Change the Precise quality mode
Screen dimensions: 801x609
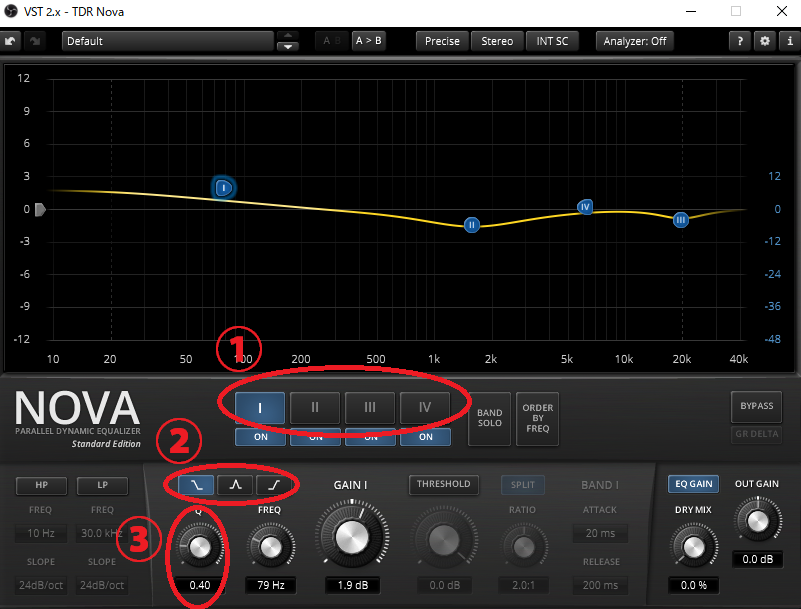[x=442, y=41]
